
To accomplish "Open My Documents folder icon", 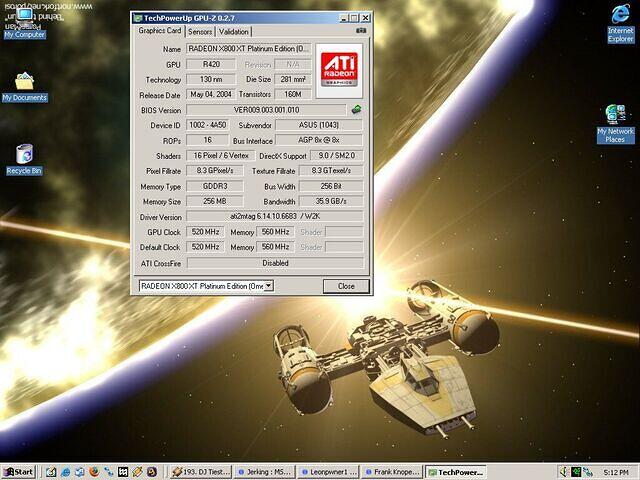I will (x=24, y=84).
